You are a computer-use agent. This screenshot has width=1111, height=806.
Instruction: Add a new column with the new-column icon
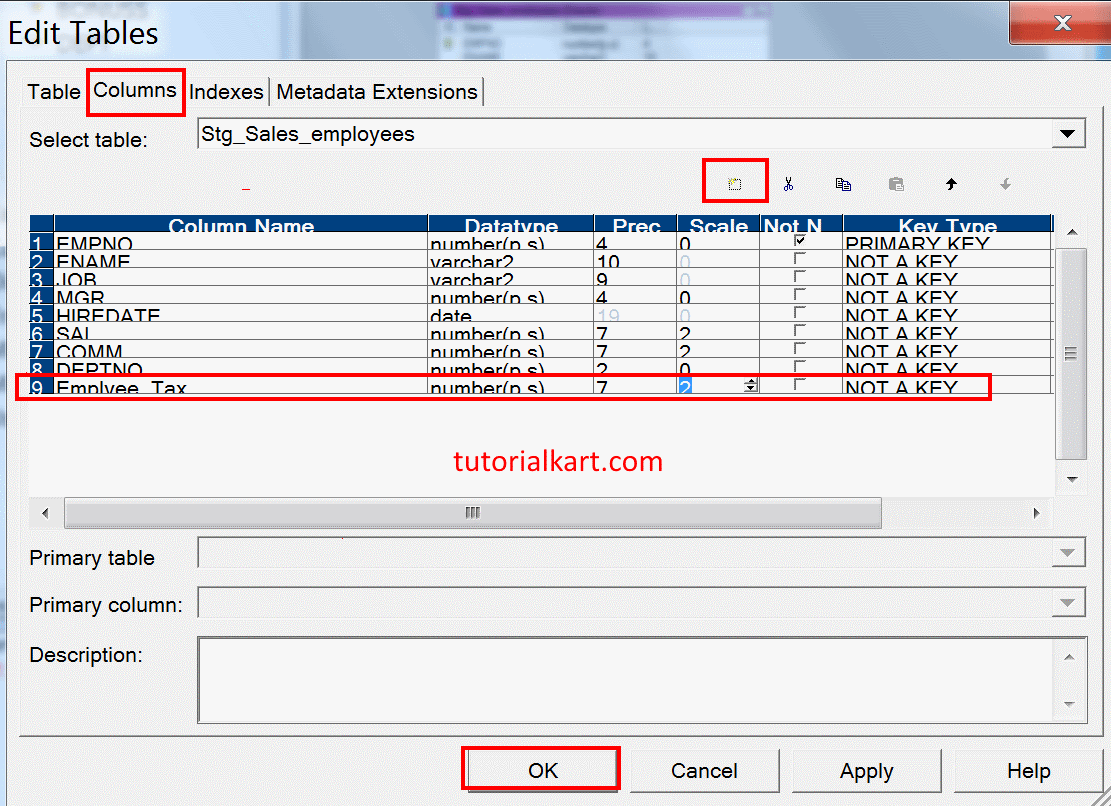[735, 181]
